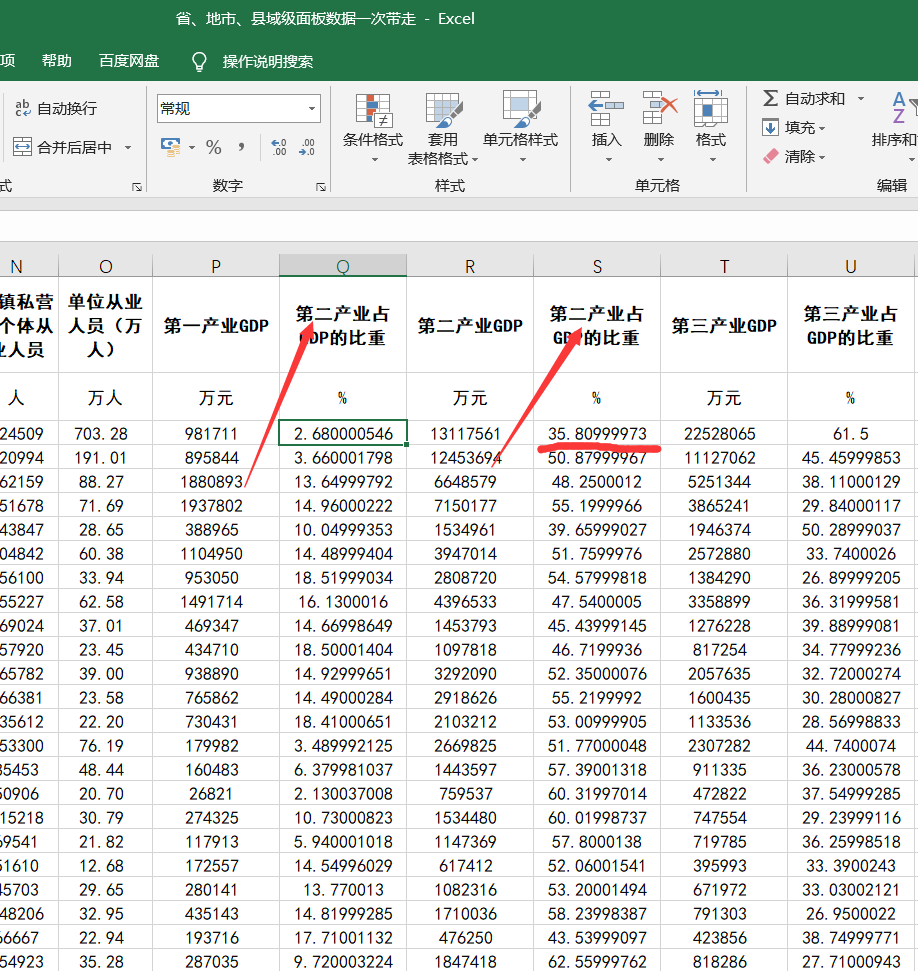The image size is (918, 971).
Task: Open the Help (帮助) tab
Action: coord(57,61)
